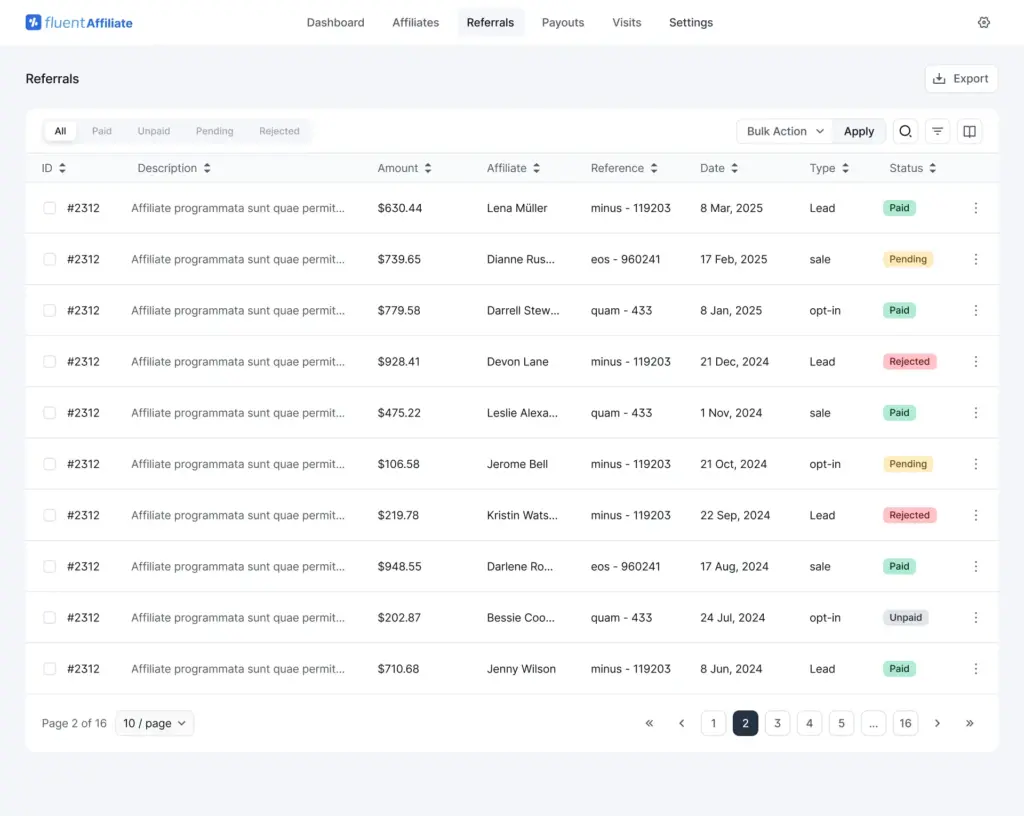The width and height of the screenshot is (1024, 816).
Task: Go to previous page arrow
Action: pos(681,723)
